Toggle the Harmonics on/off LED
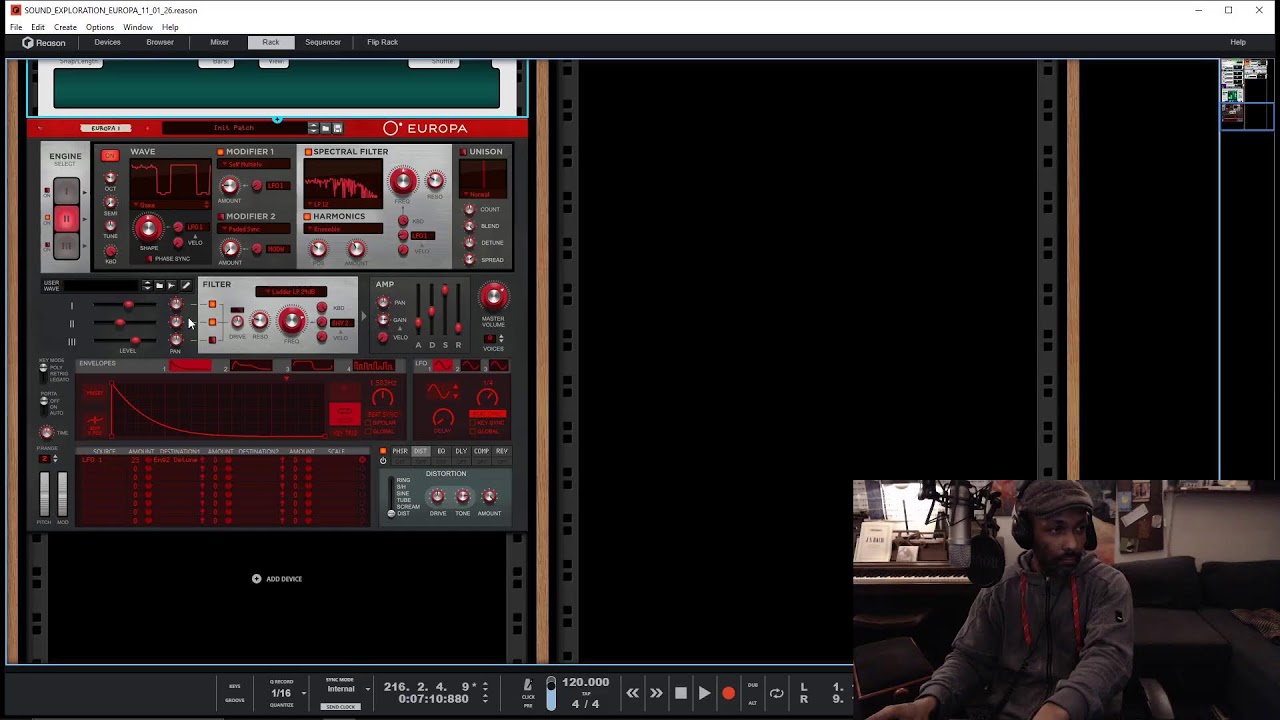Image resolution: width=1280 pixels, height=720 pixels. point(308,216)
